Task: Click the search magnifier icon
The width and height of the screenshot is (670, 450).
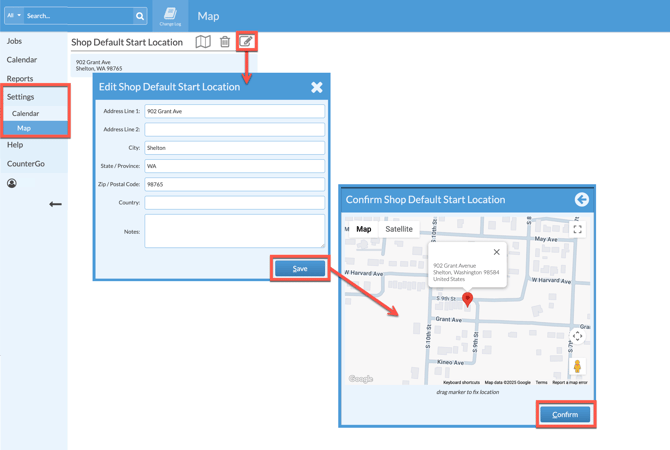Action: pyautogui.click(x=140, y=16)
